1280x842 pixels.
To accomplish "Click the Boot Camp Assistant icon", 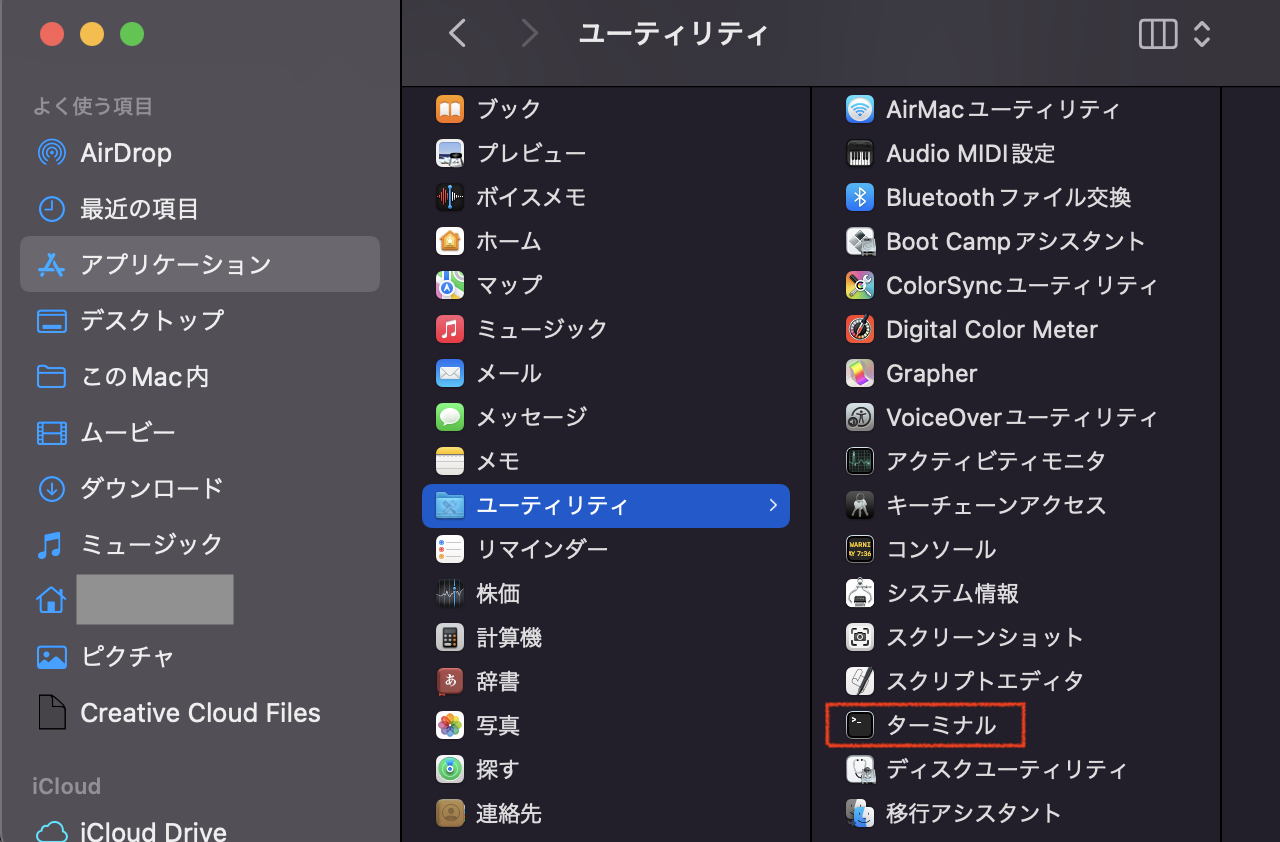I will point(860,241).
